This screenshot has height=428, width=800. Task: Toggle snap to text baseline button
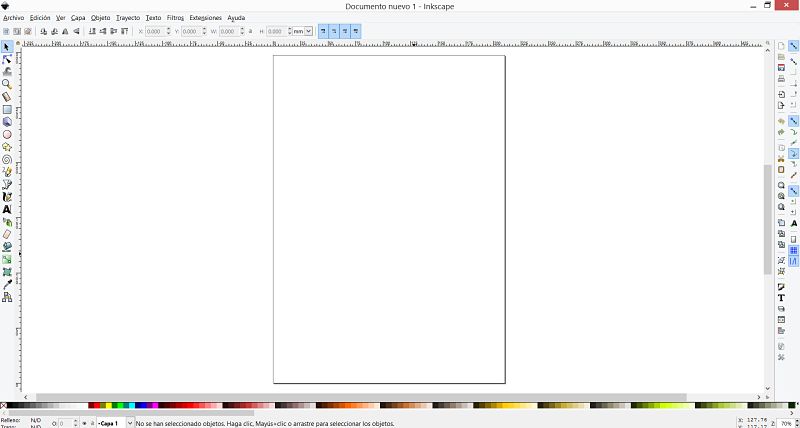click(x=793, y=223)
